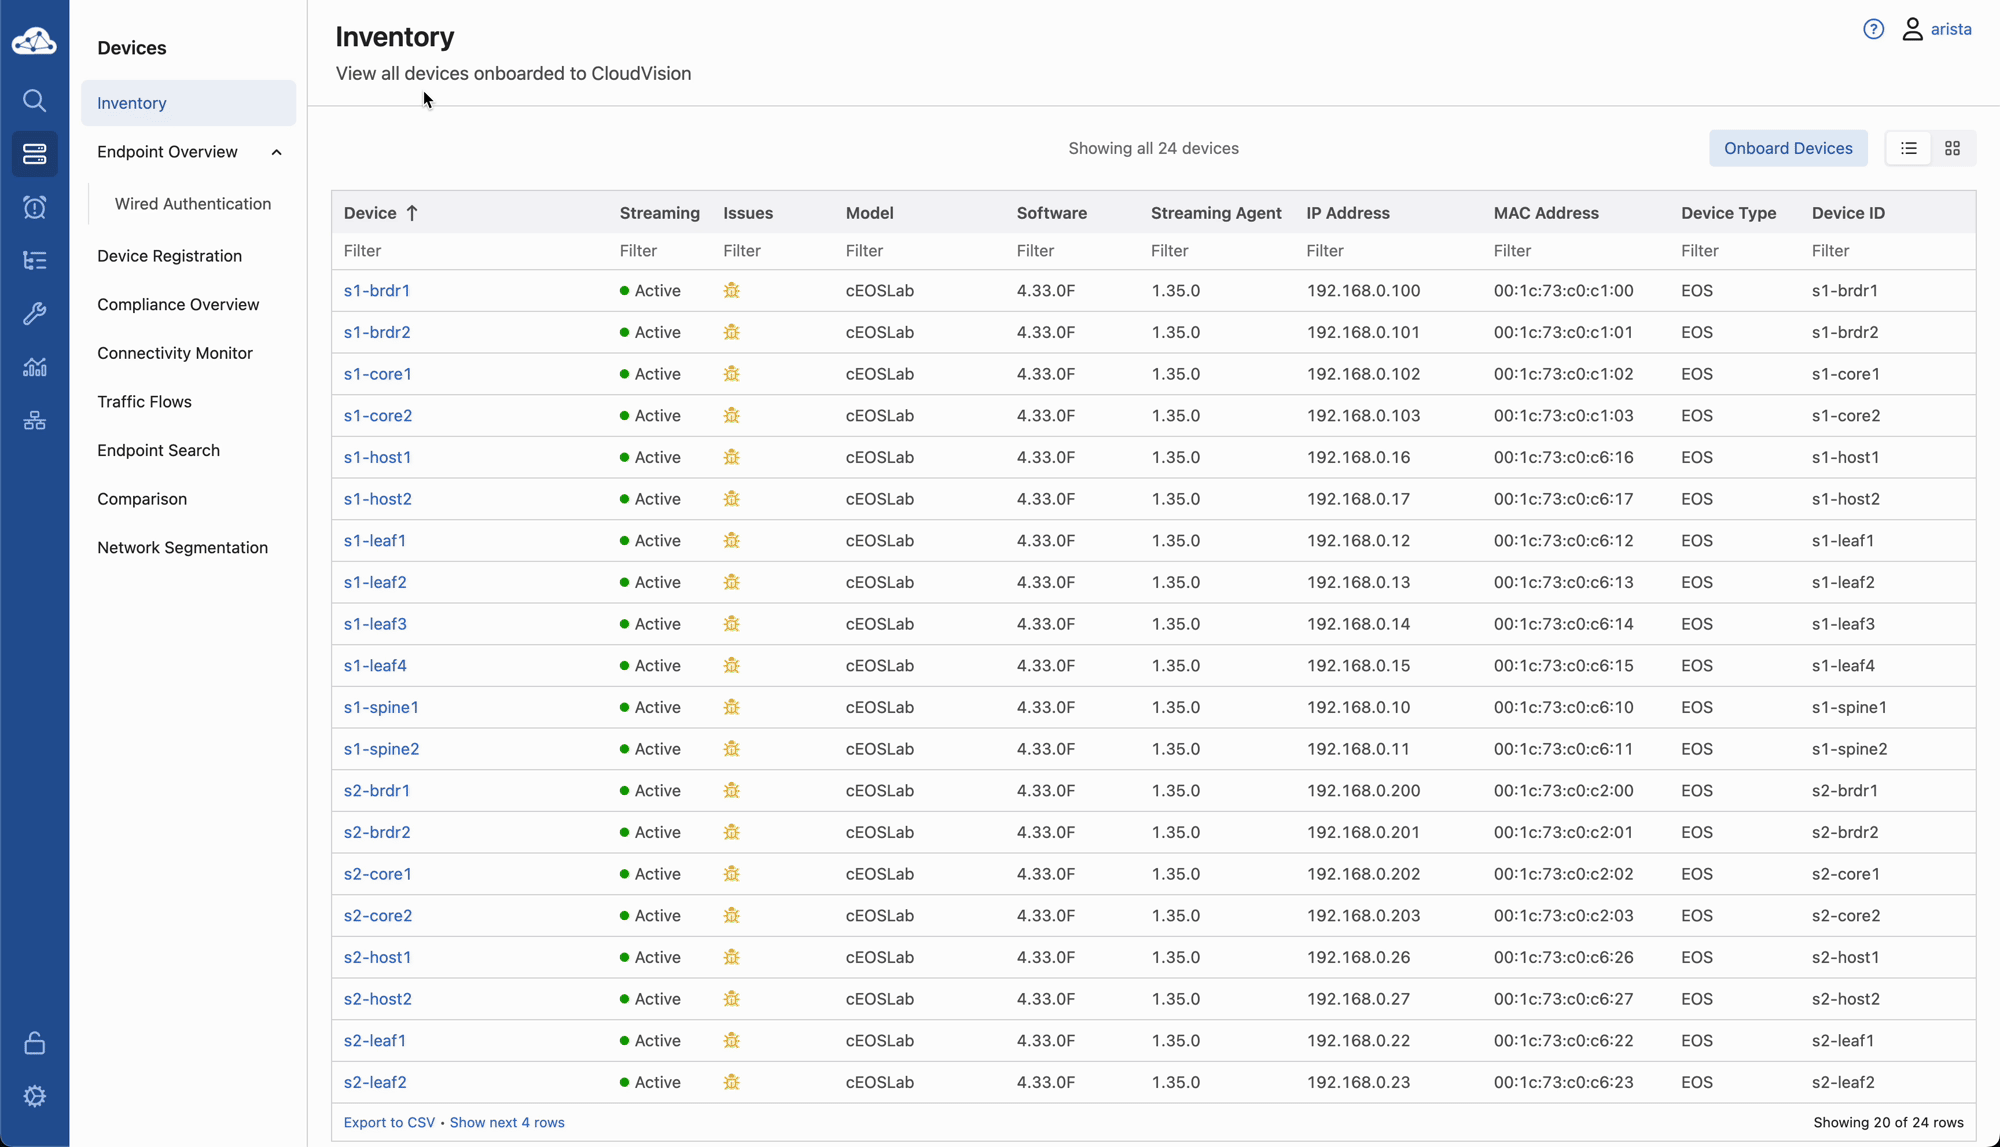Open Compliance Overview in Devices menu
This screenshot has width=2000, height=1147.
pos(178,304)
